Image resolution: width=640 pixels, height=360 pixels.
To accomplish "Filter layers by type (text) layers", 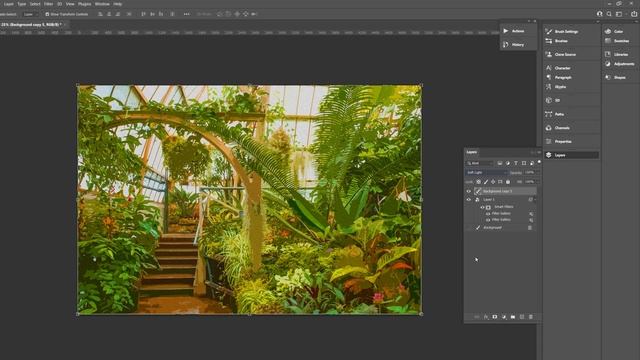I will pyautogui.click(x=516, y=163).
